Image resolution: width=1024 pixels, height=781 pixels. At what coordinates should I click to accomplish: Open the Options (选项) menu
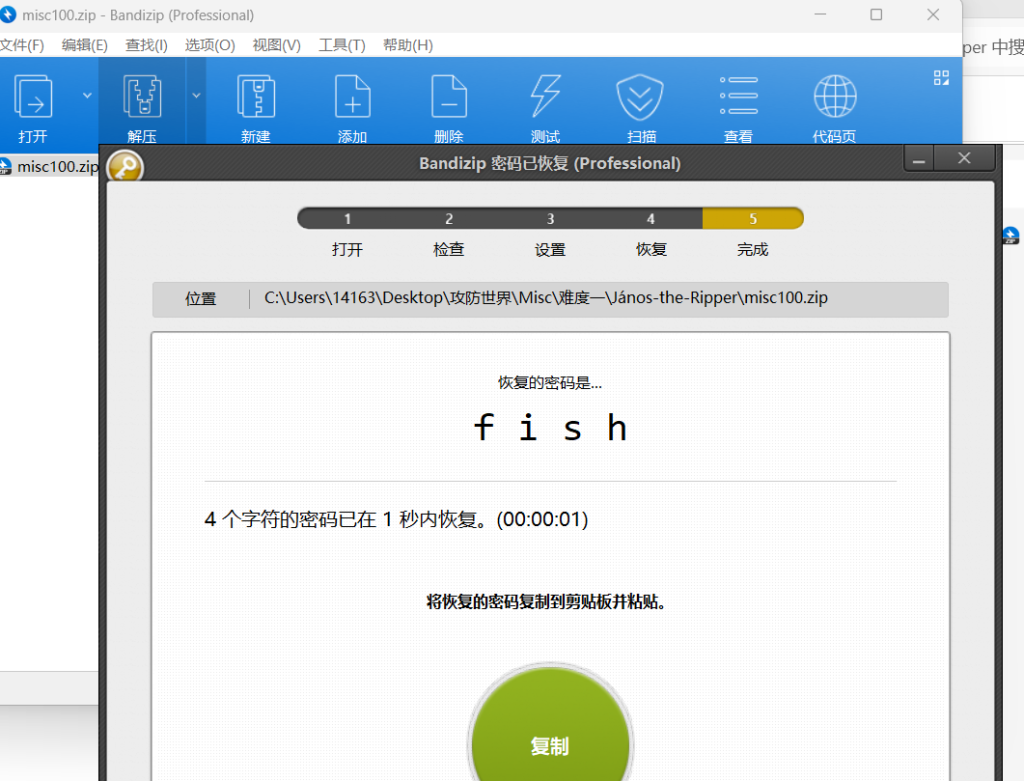click(x=209, y=45)
